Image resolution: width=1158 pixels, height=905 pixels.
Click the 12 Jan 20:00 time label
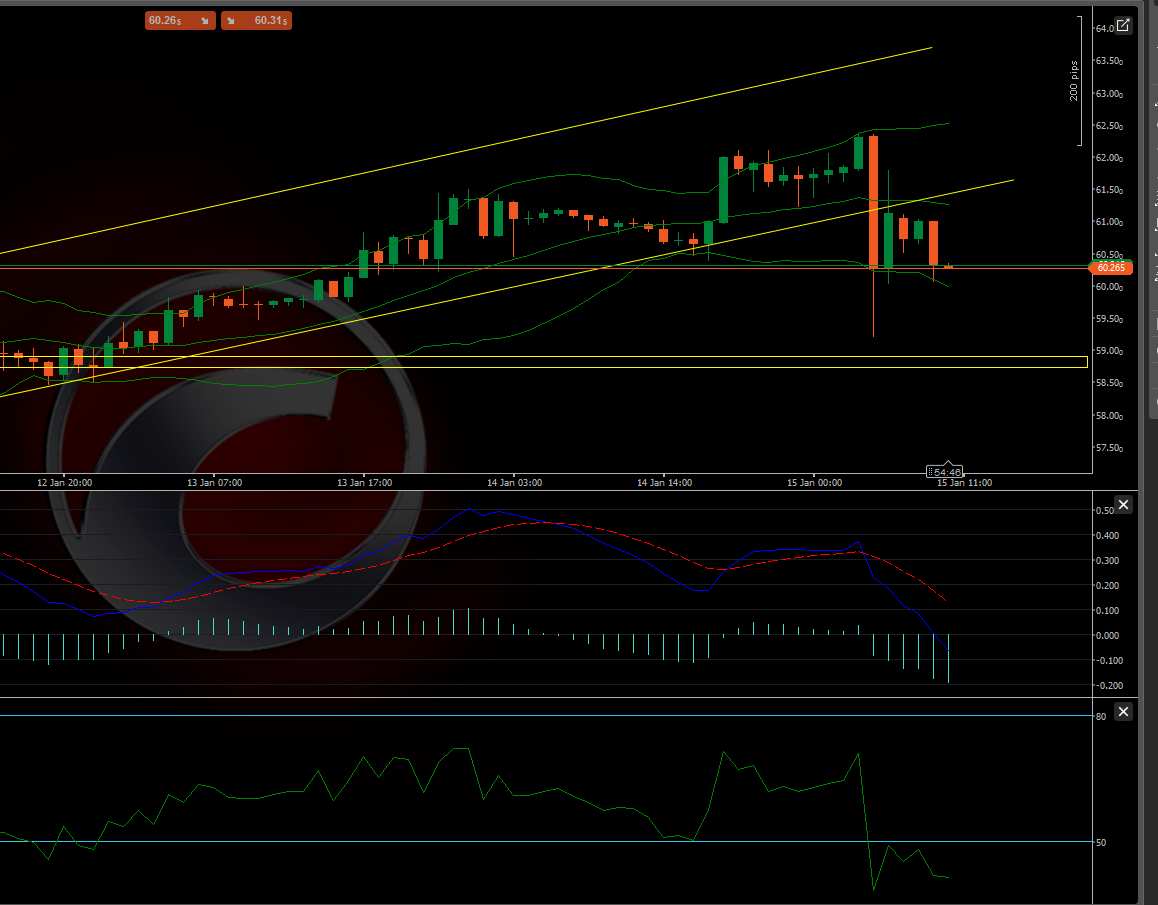click(64, 482)
